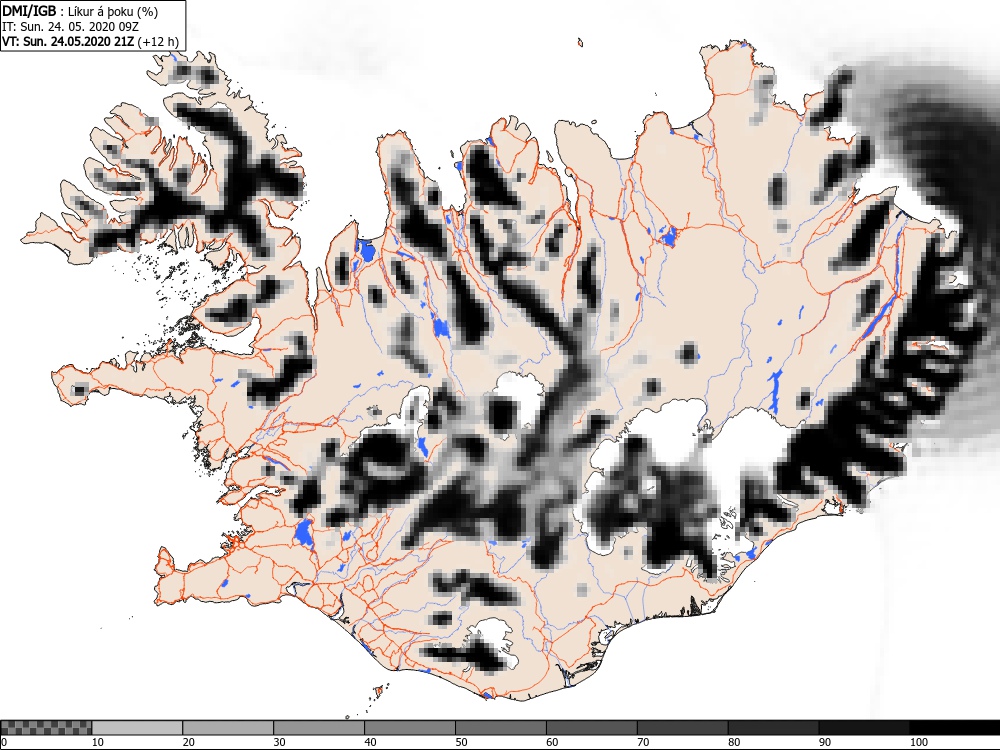Select the black legend swatch beyond 100
Image resolution: width=1000 pixels, height=750 pixels.
[955, 728]
